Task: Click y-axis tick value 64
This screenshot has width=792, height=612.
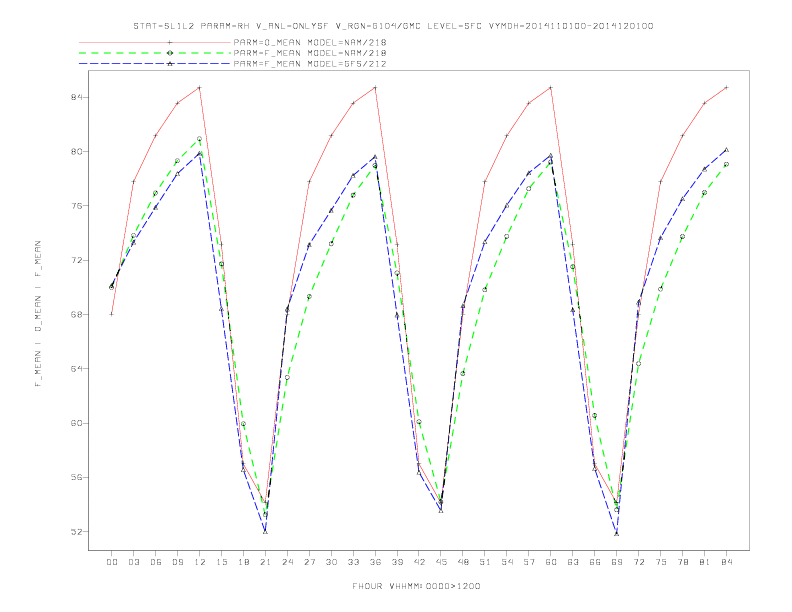Action: click(77, 369)
